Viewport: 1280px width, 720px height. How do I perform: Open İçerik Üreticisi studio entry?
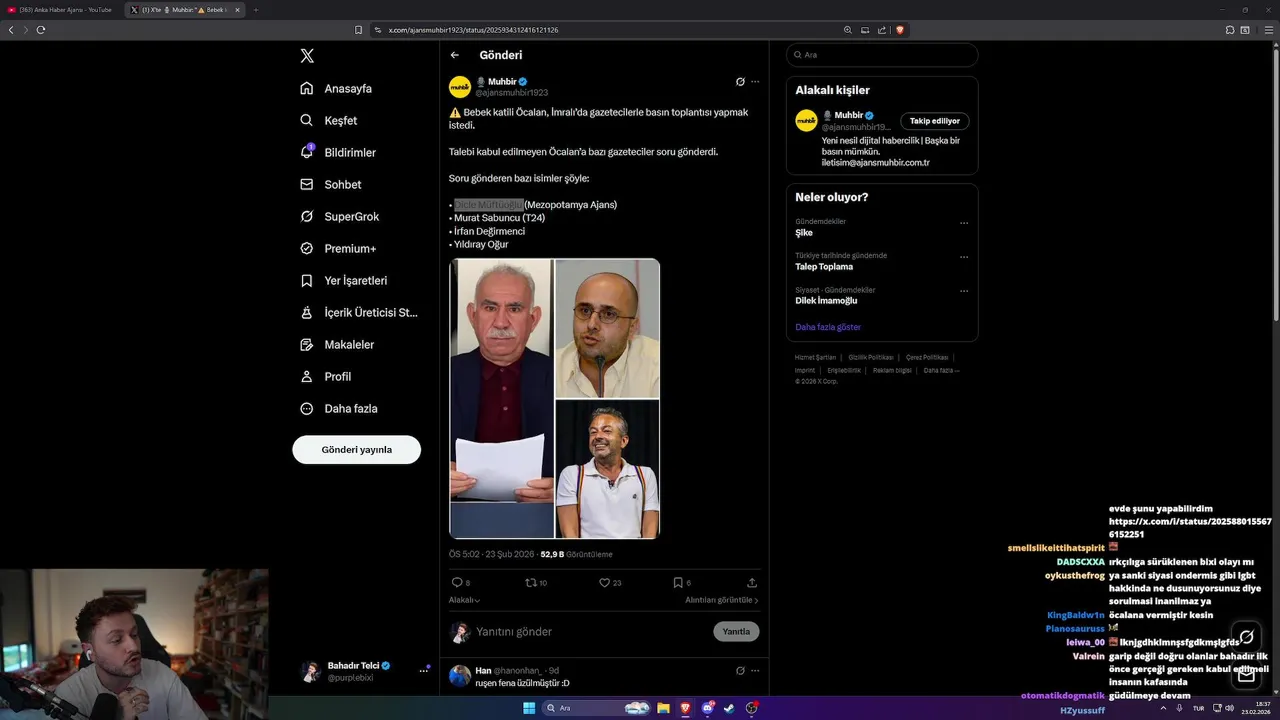pyautogui.click(x=359, y=312)
